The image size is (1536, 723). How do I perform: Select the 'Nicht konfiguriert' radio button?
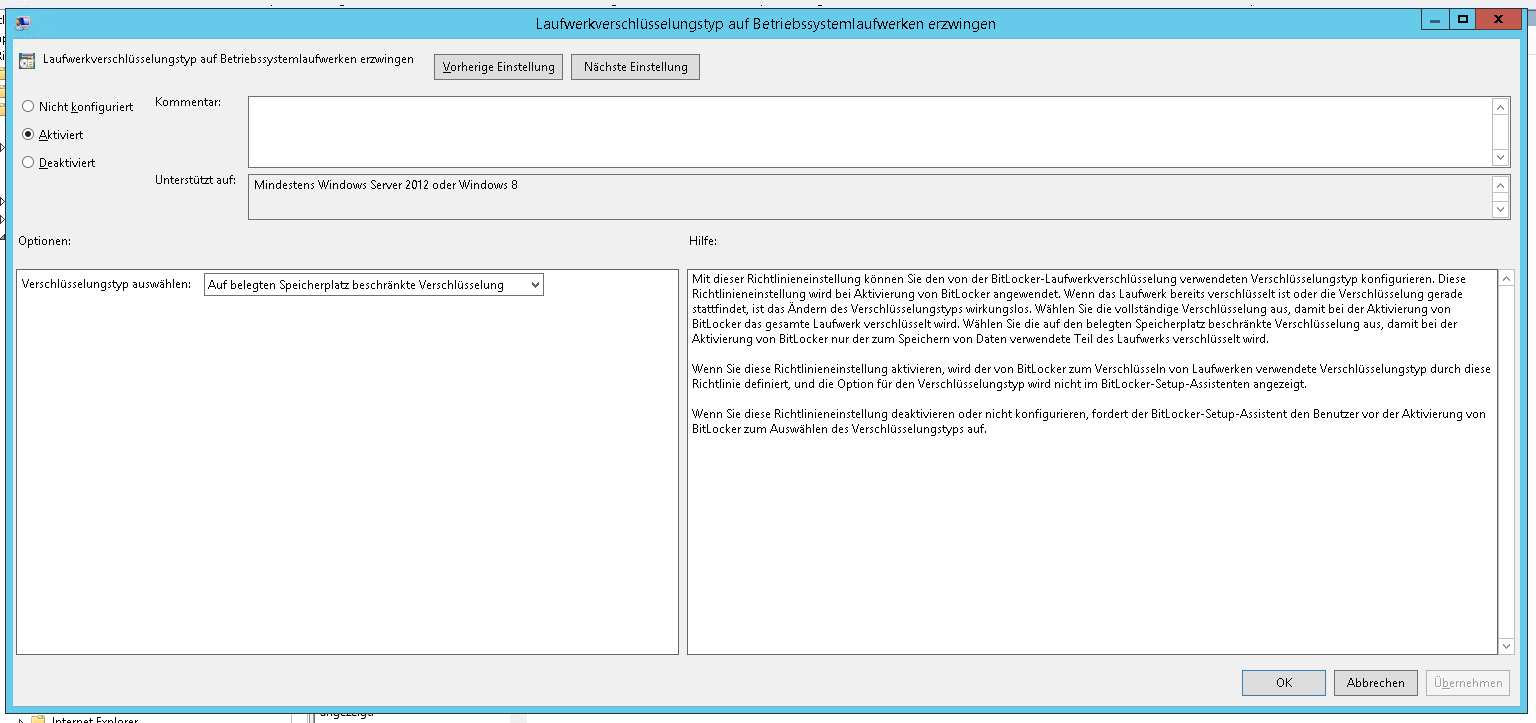[x=28, y=106]
